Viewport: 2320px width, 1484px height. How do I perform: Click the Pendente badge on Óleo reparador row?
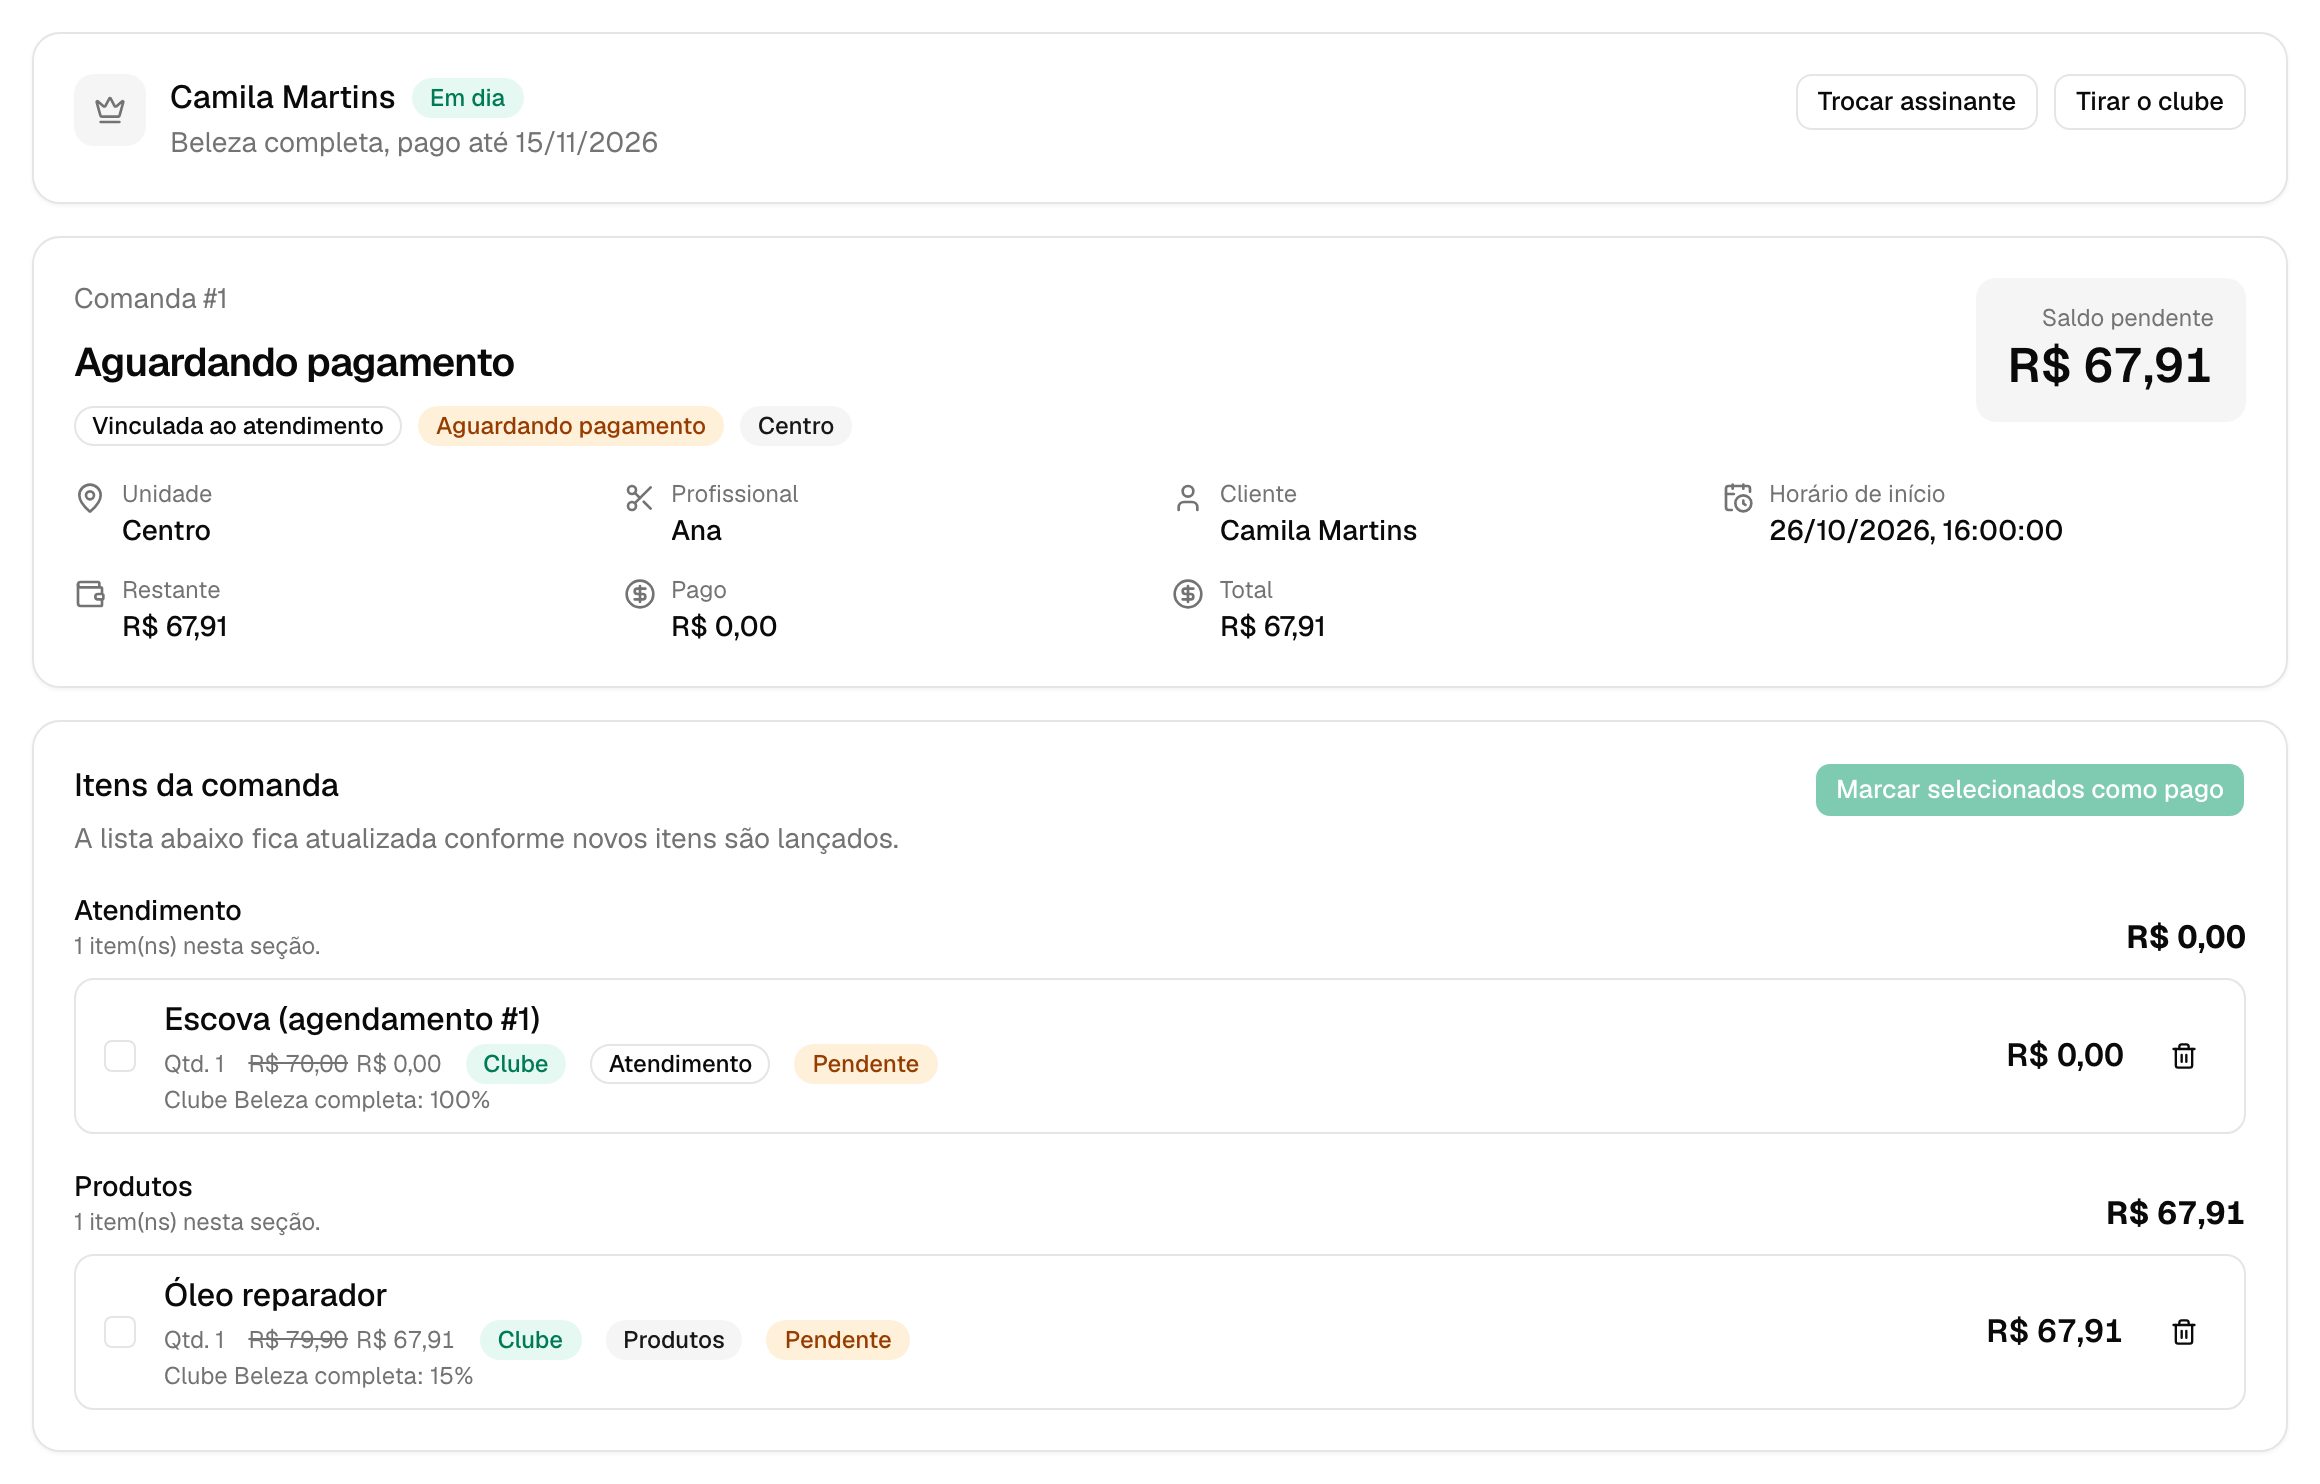click(837, 1340)
